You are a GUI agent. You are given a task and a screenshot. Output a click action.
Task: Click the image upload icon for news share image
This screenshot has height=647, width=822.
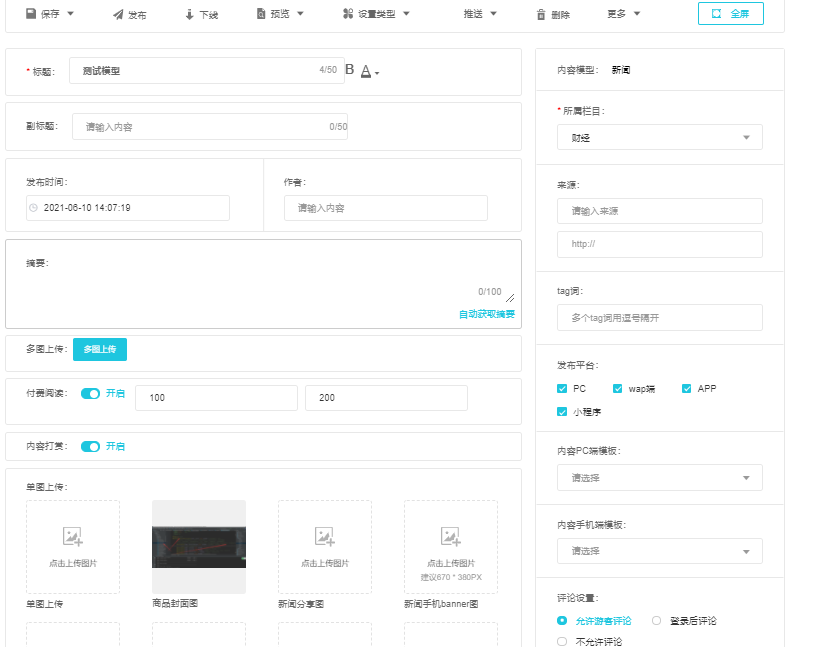[324, 537]
